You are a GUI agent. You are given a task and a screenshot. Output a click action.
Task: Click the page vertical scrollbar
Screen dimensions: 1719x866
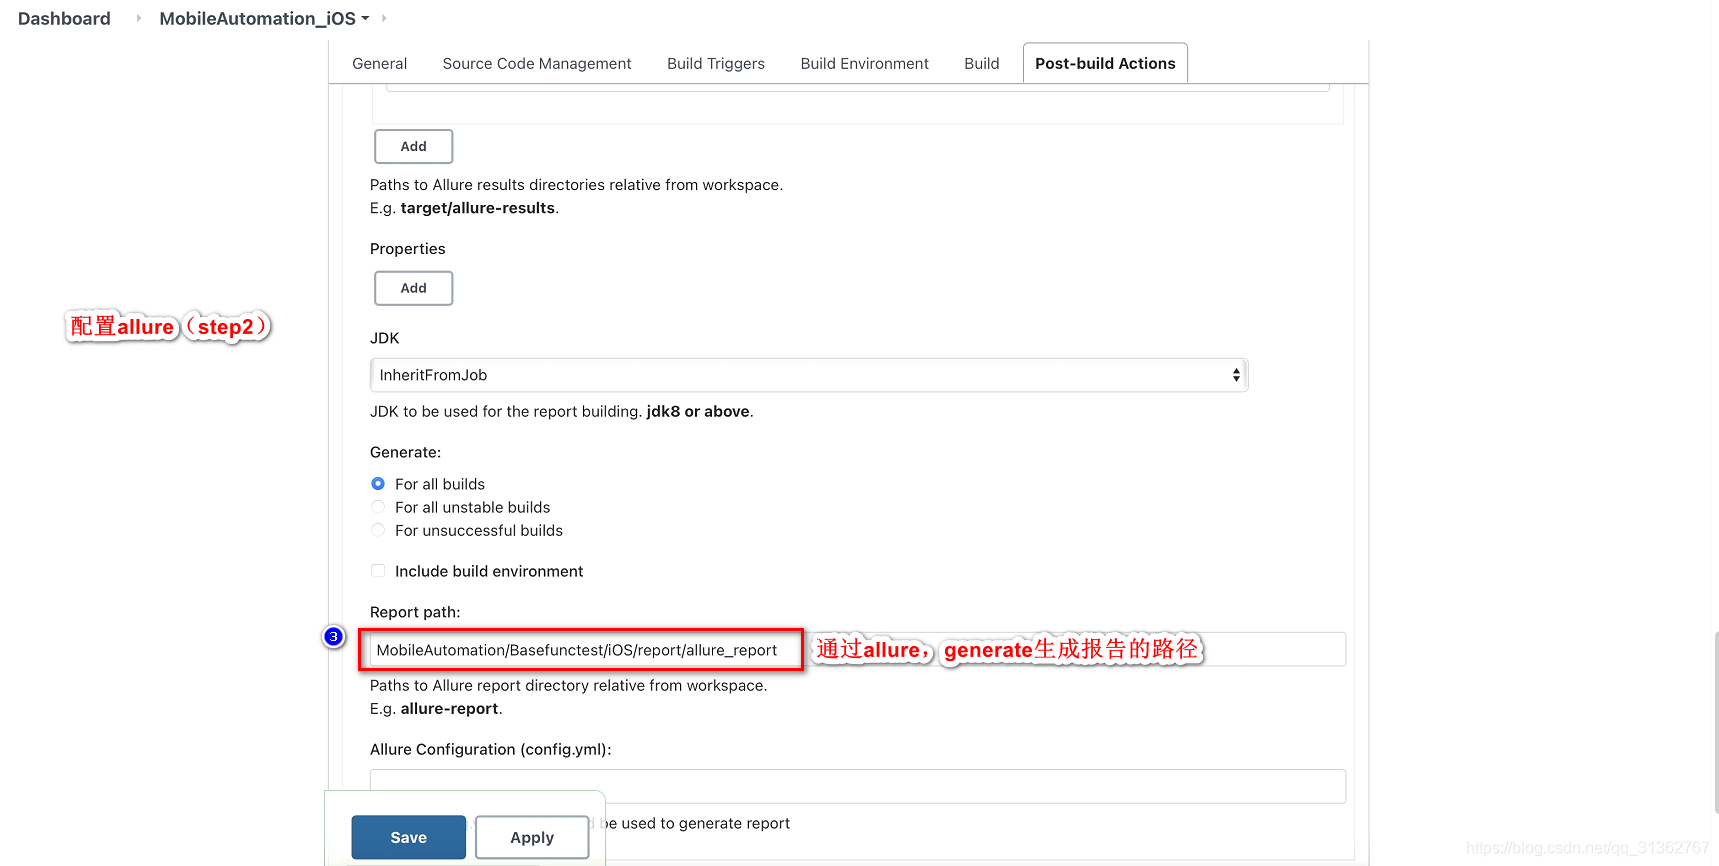1715,722
